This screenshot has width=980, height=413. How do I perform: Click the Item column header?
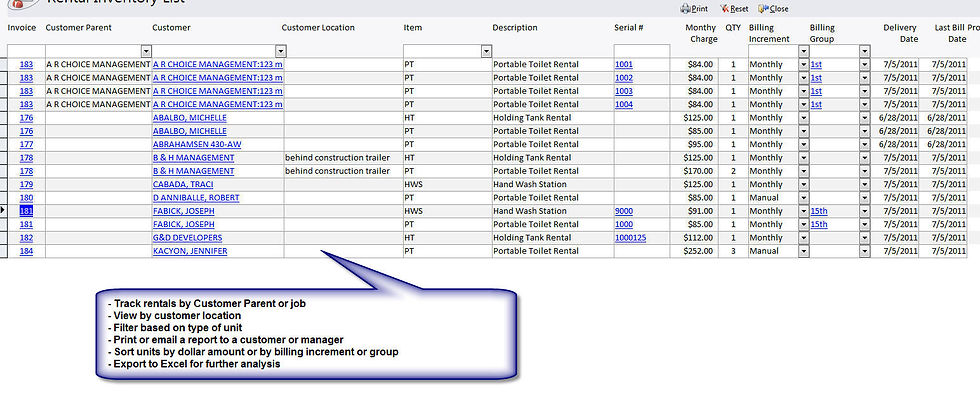(412, 27)
